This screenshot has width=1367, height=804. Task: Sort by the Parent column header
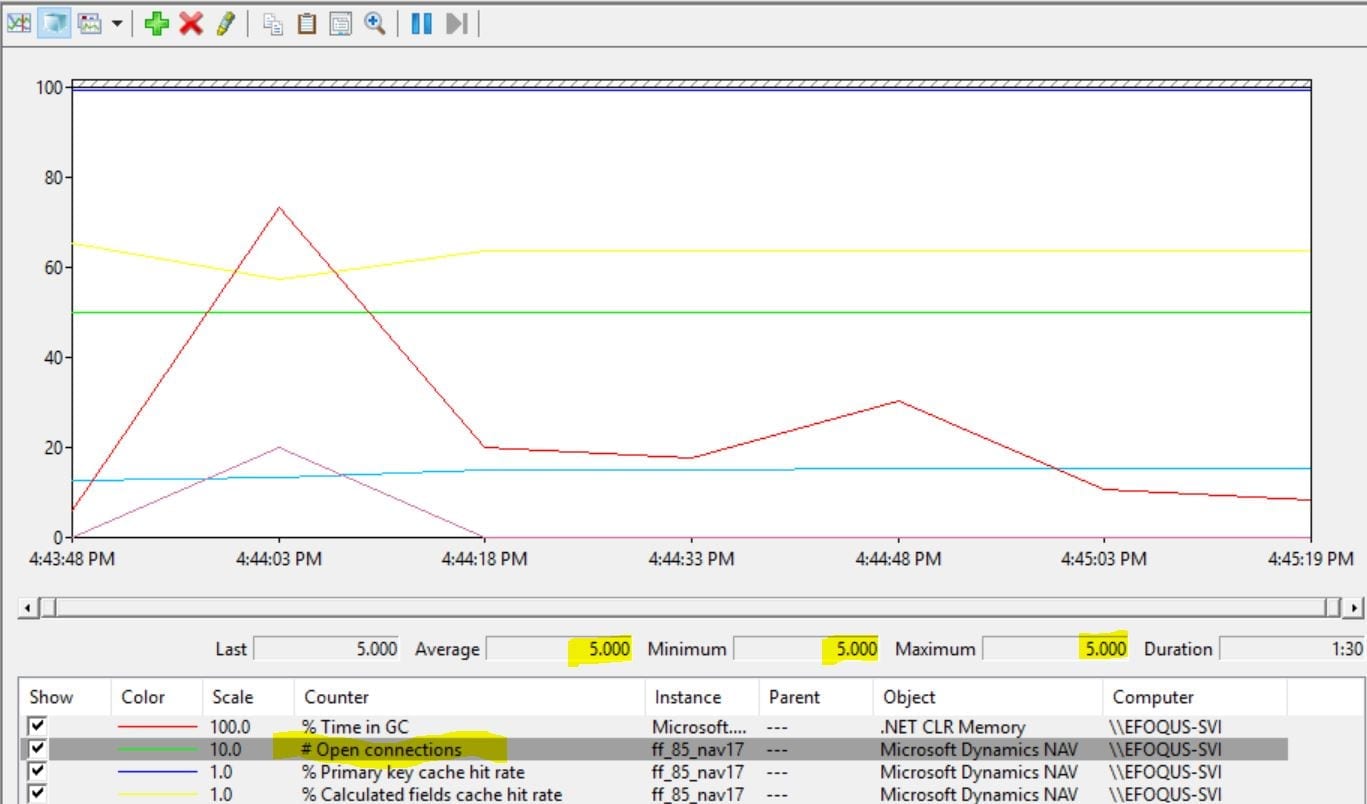tap(816, 697)
